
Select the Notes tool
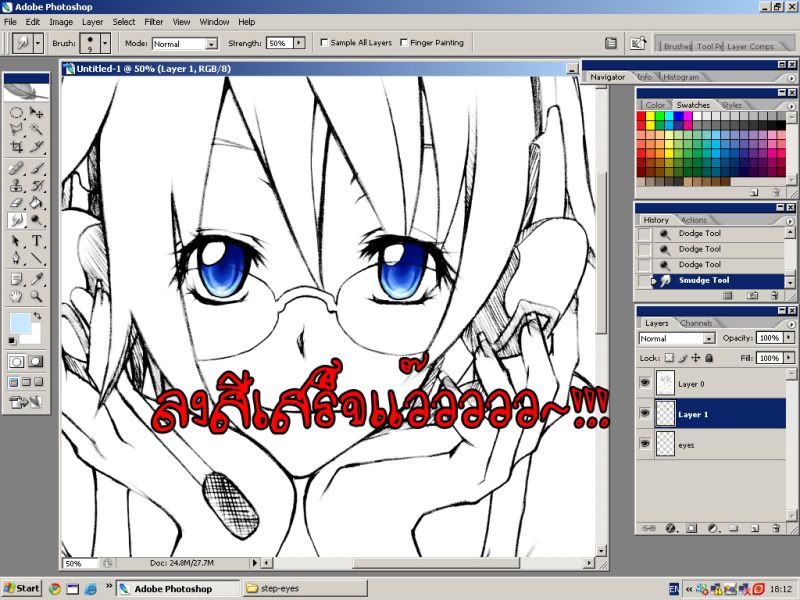(16, 279)
